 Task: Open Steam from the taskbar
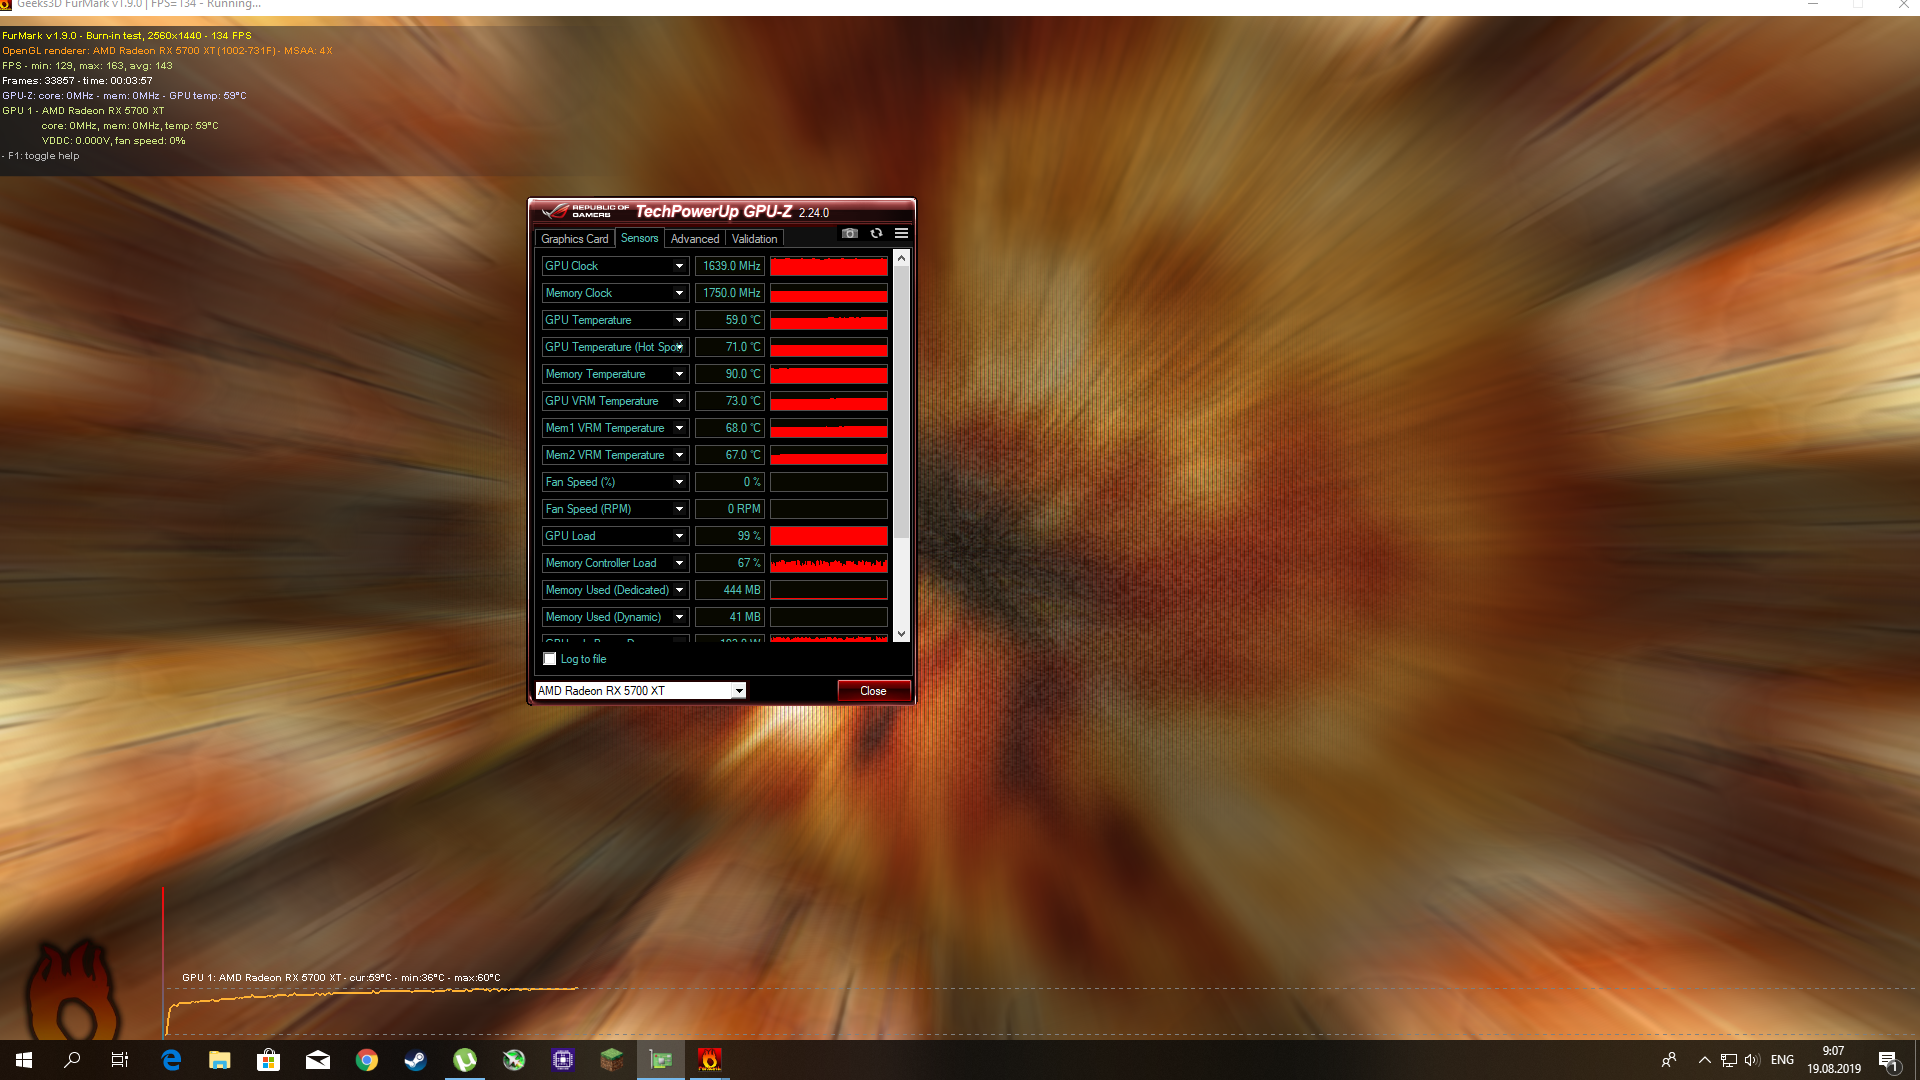tap(415, 1060)
